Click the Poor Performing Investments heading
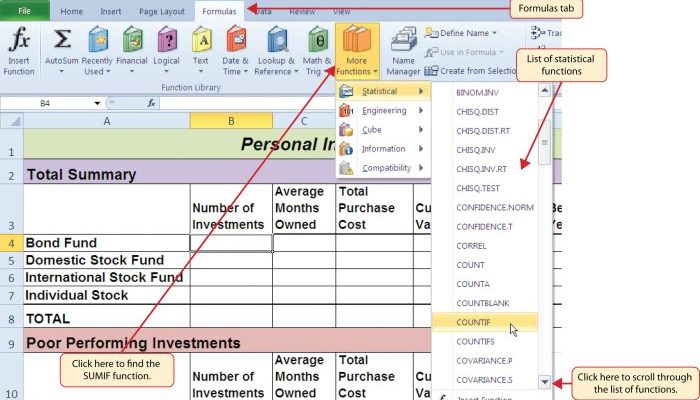 tap(133, 343)
